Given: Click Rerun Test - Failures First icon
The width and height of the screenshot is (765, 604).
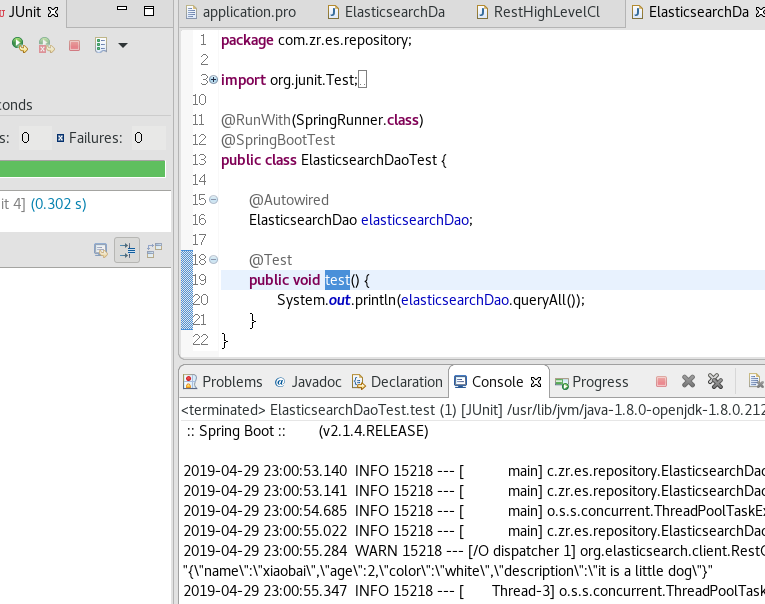Looking at the screenshot, I should click(46, 45).
